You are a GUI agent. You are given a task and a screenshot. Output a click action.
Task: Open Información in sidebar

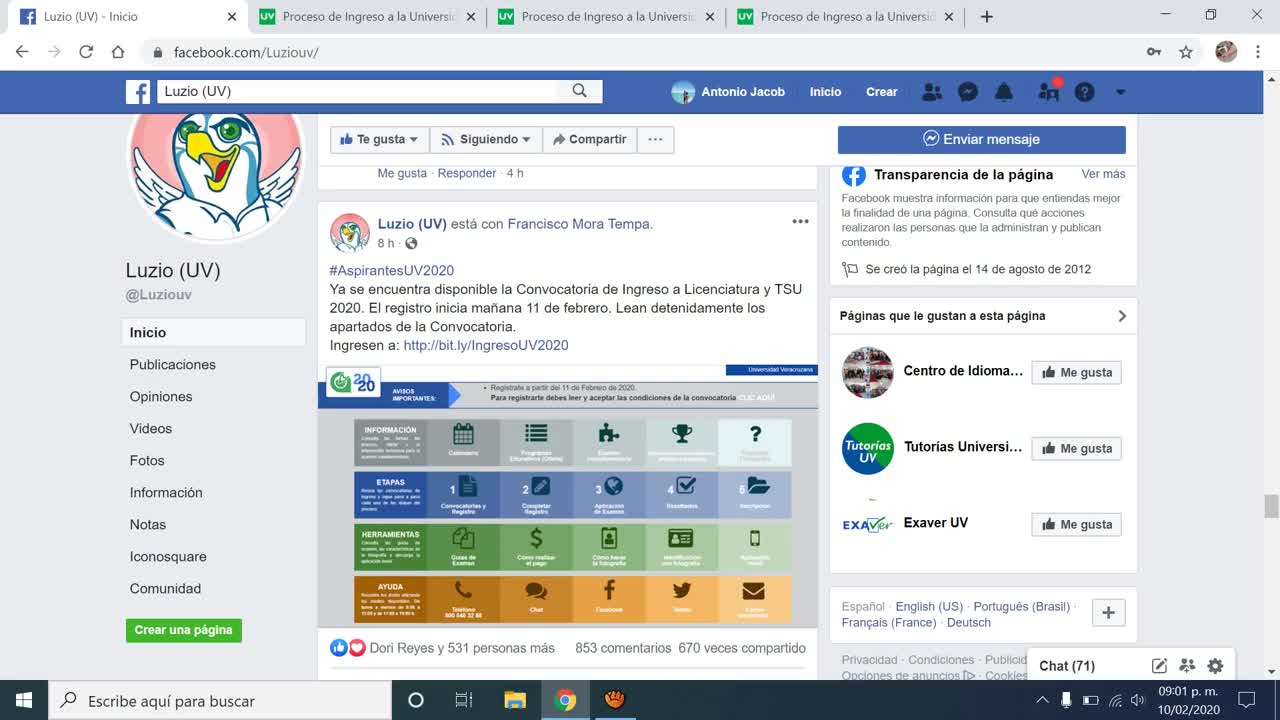click(x=166, y=492)
